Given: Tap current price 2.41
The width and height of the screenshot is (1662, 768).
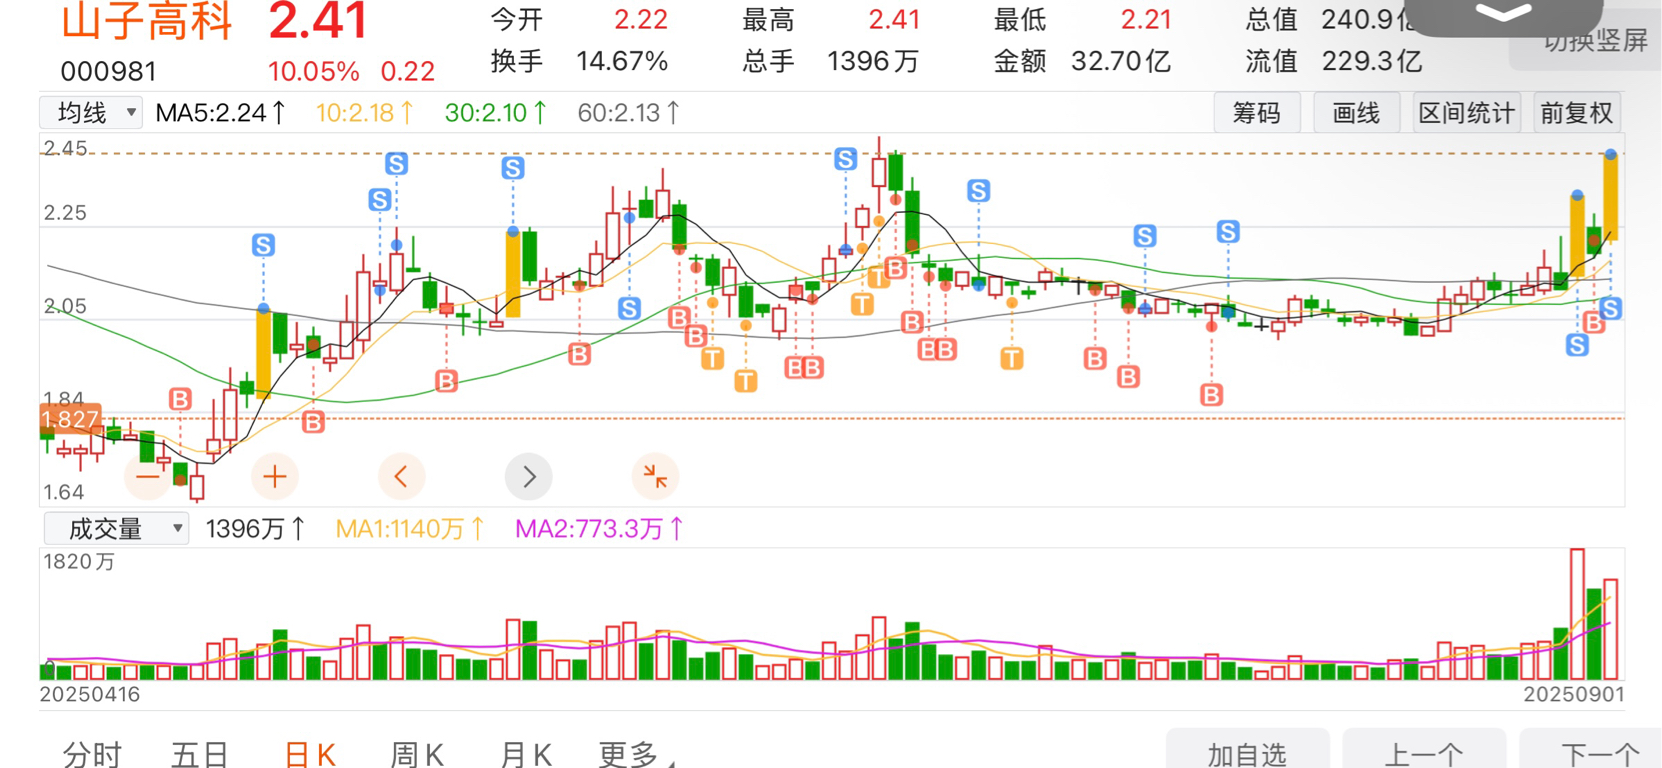Looking at the screenshot, I should coord(318,21).
